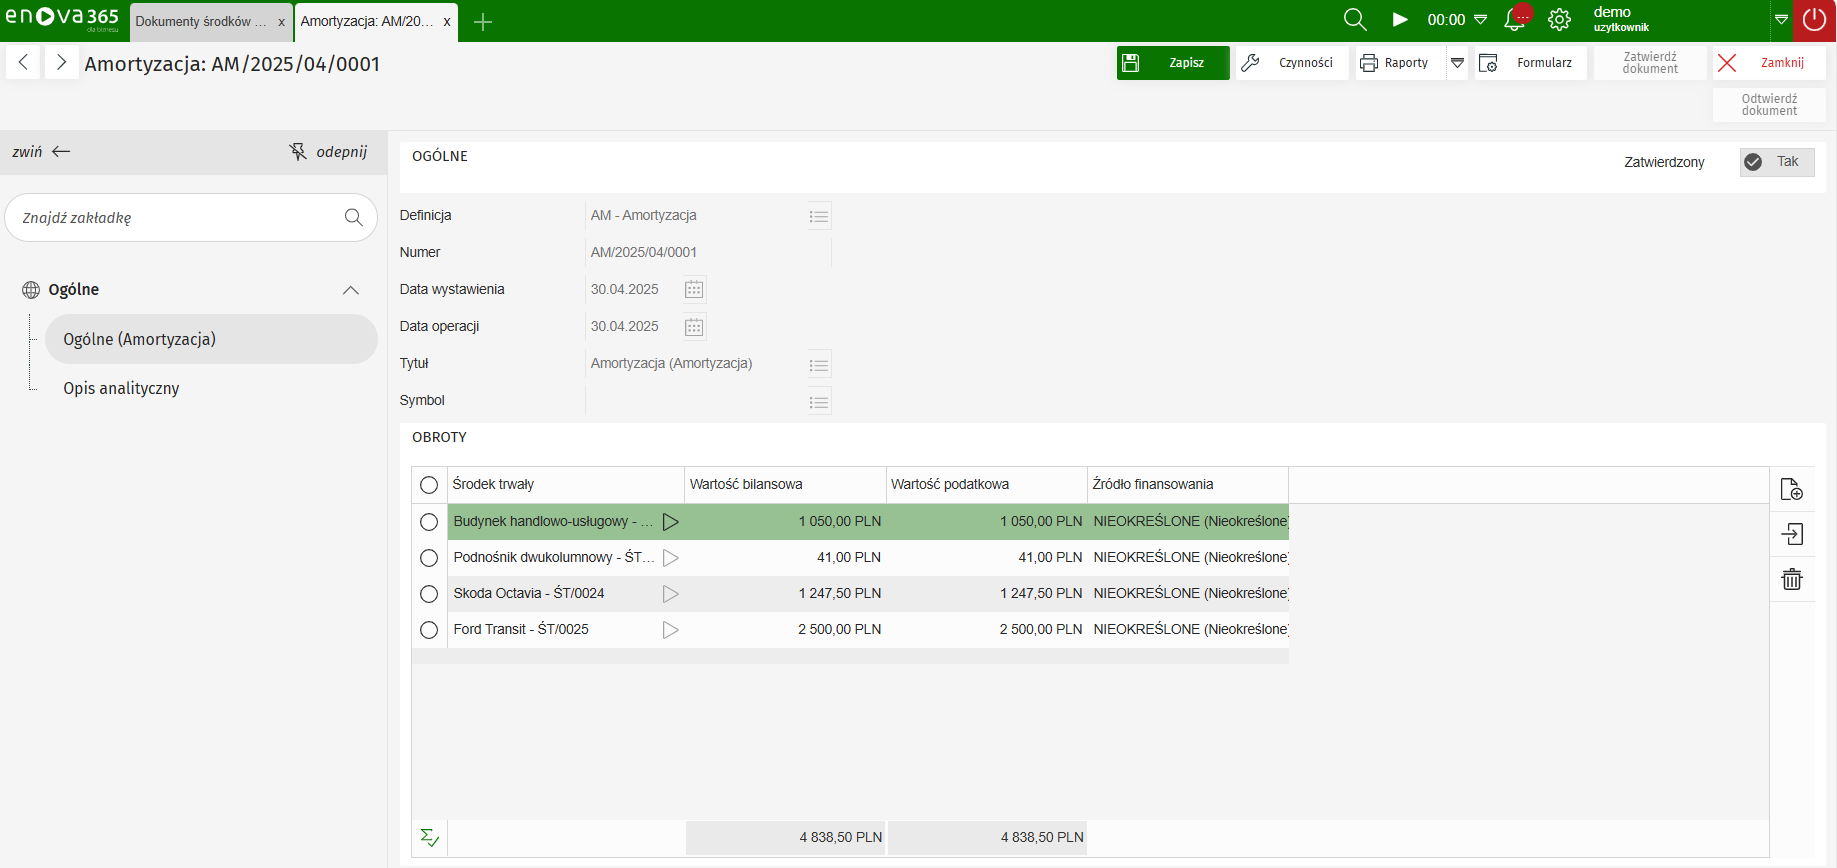1837x868 pixels.
Task: Switch to Dokumenty środków tab
Action: 201,22
